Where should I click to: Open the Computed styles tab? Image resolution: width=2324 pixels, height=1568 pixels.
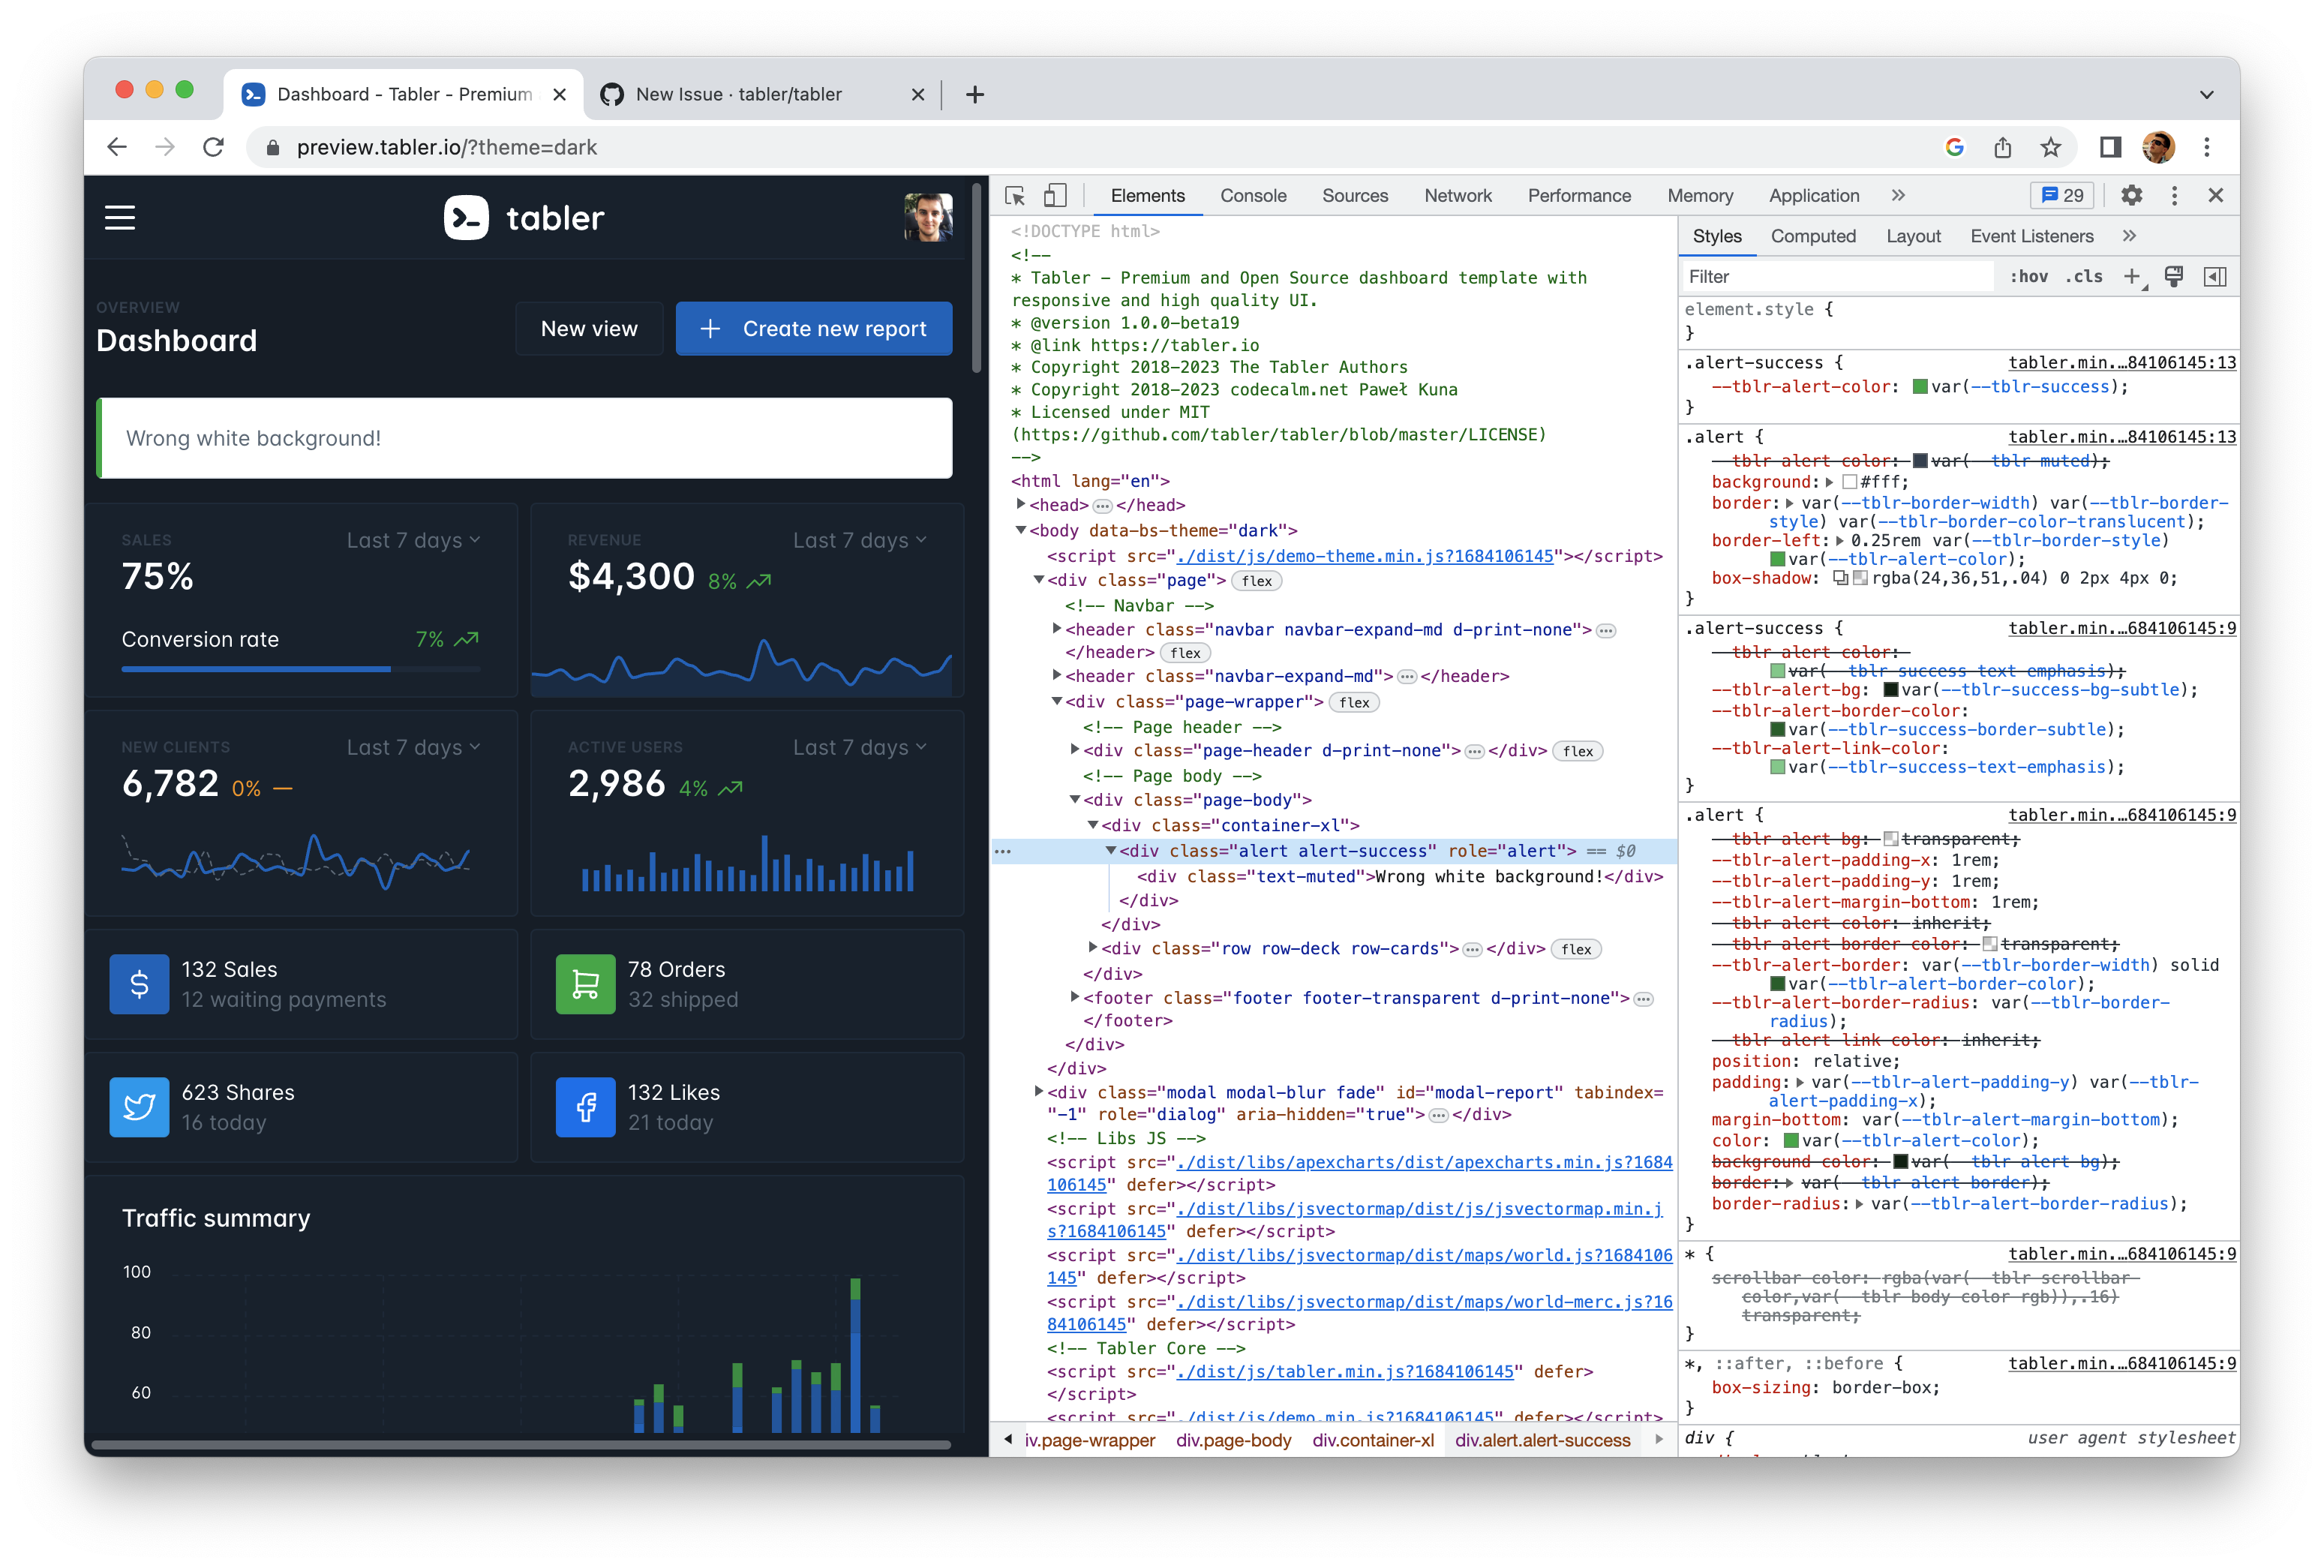(1813, 236)
